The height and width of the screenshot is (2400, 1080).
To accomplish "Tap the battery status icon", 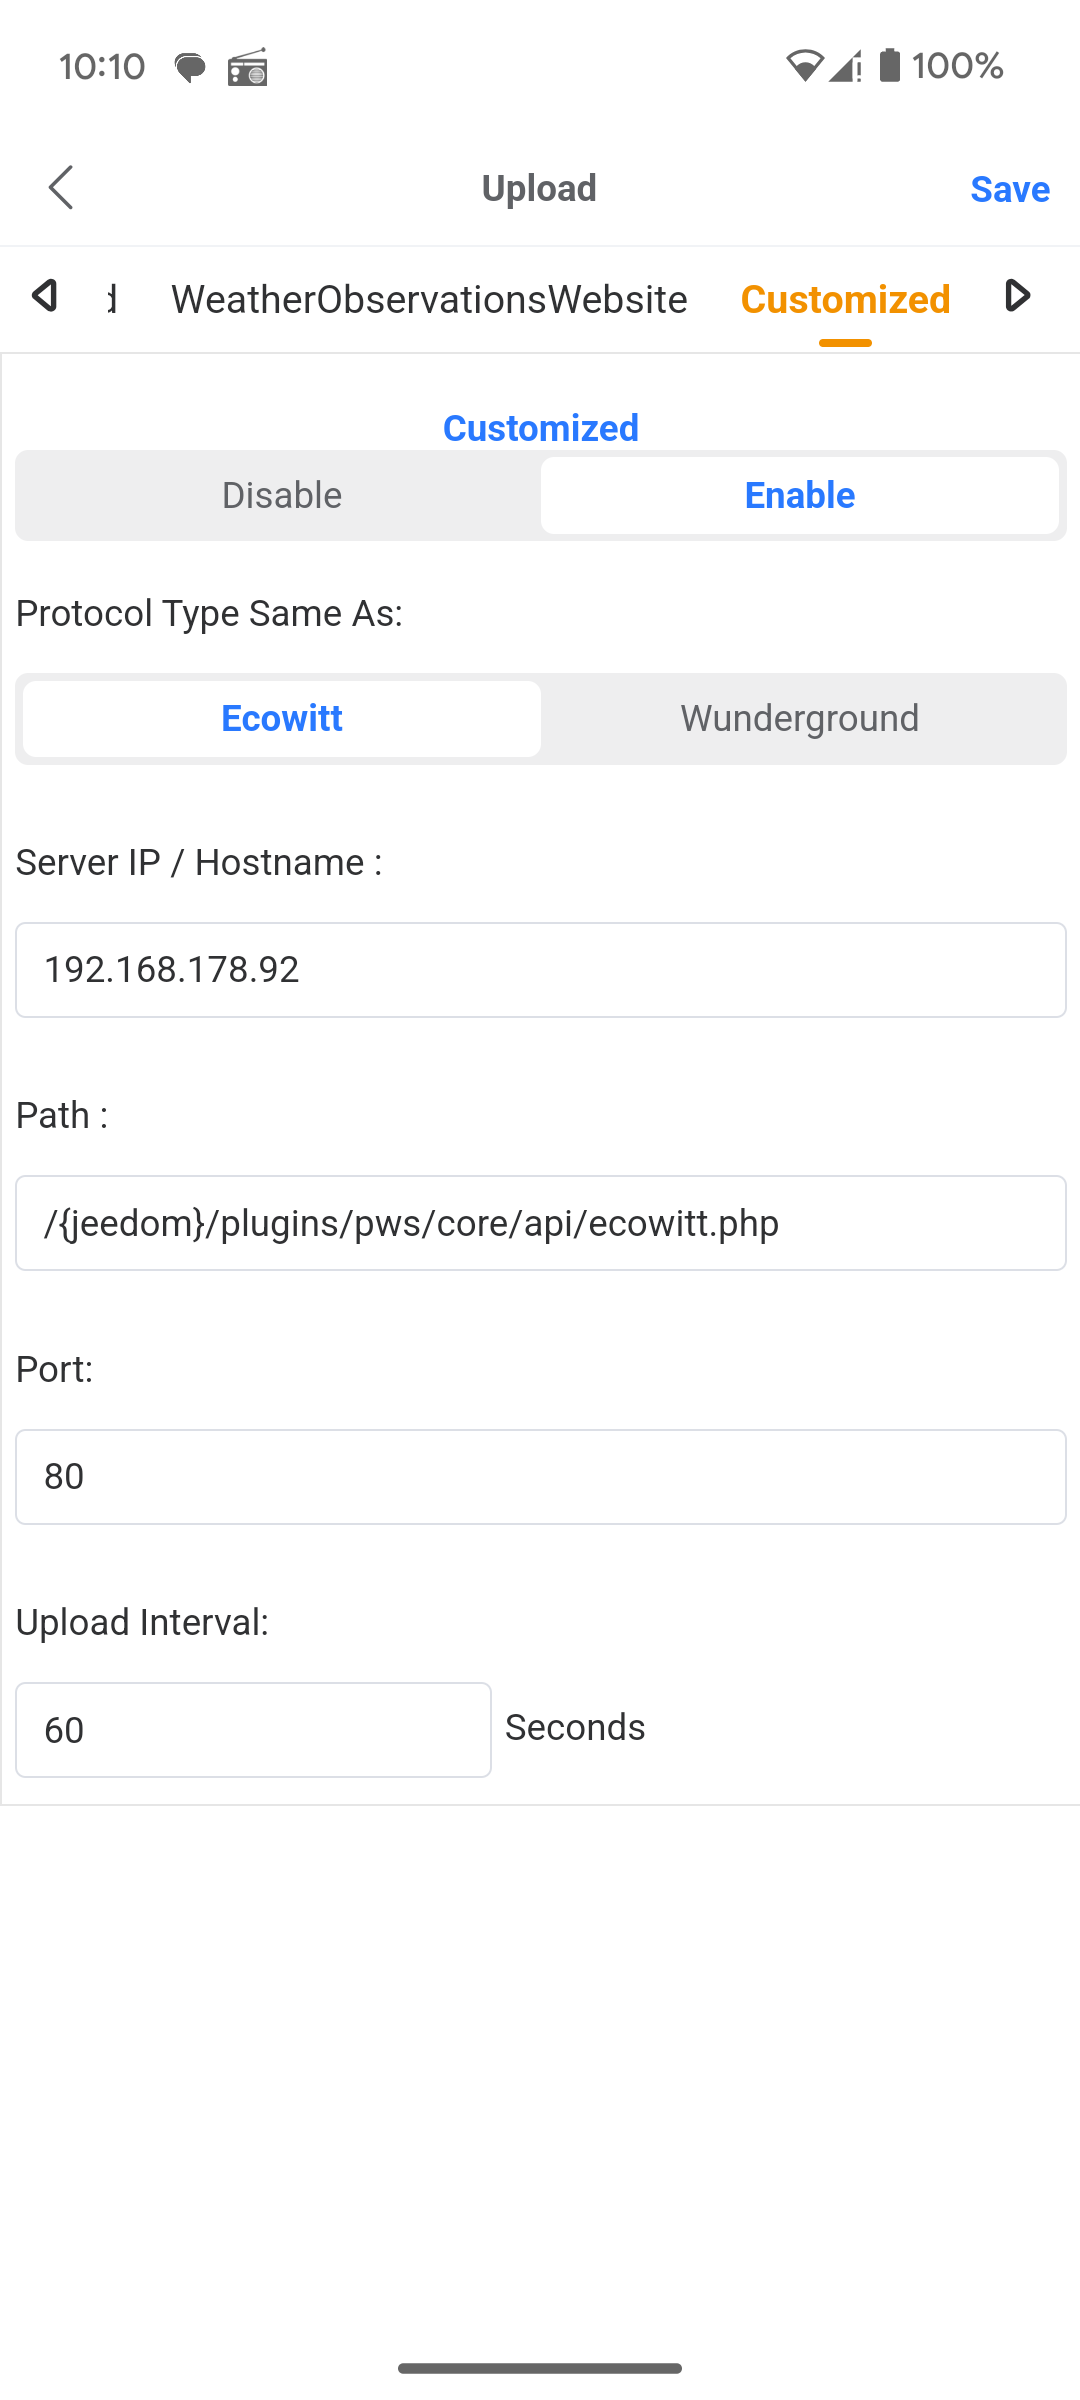I will [x=889, y=66].
